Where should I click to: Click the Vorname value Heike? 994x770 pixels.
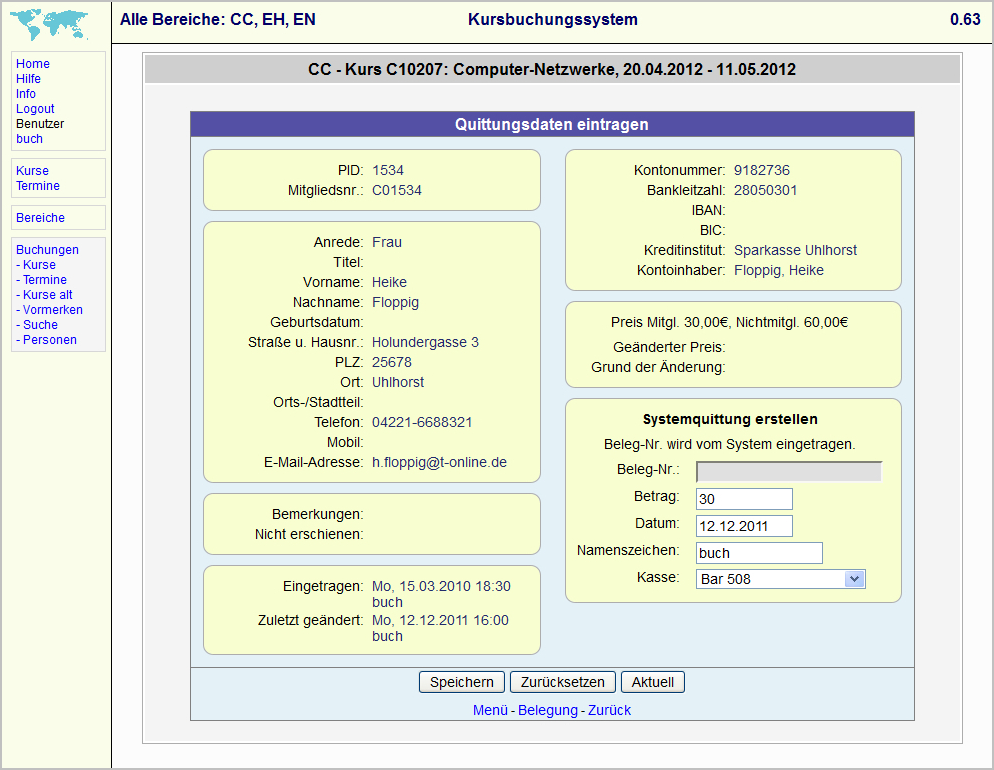389,282
